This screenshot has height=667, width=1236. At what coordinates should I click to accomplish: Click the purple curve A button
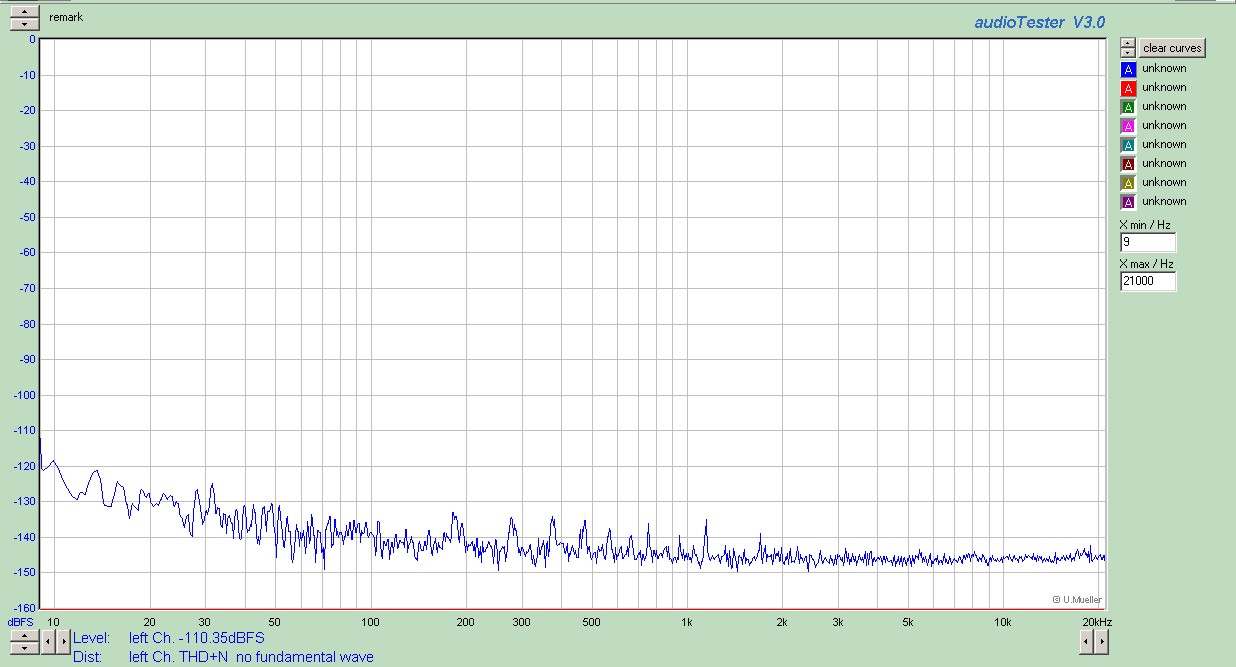pos(1128,202)
